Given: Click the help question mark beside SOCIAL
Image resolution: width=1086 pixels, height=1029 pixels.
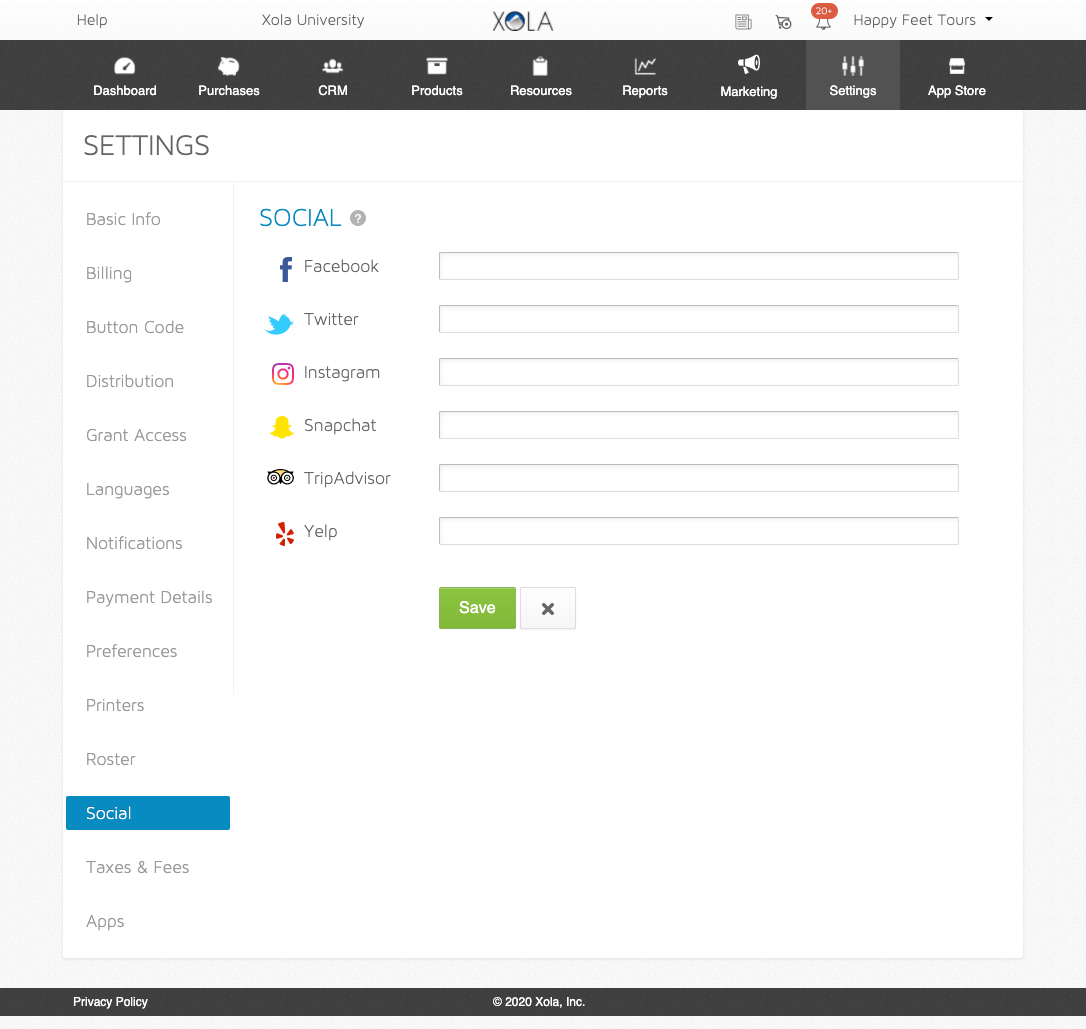Looking at the screenshot, I should [358, 218].
